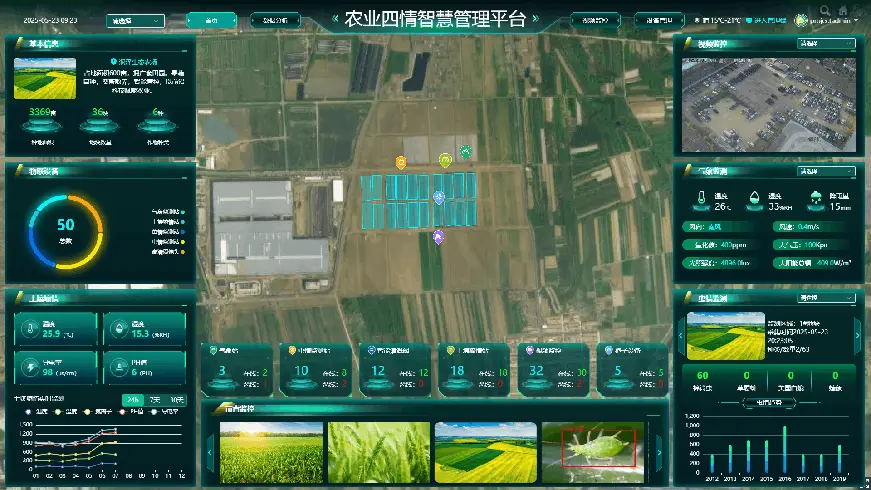
Task: Click the rain cloud icon above 15mm
Action: click(x=815, y=198)
